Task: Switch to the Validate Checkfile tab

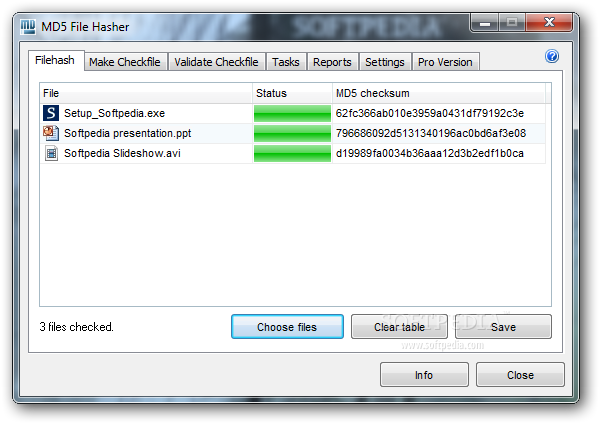Action: pyautogui.click(x=216, y=62)
